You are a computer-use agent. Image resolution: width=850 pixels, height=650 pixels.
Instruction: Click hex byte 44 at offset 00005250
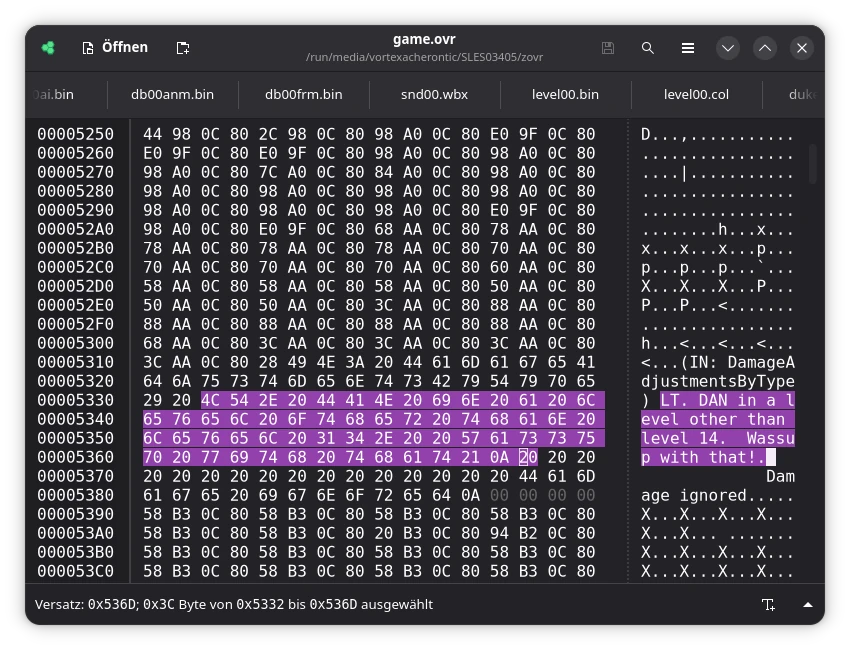coord(152,134)
